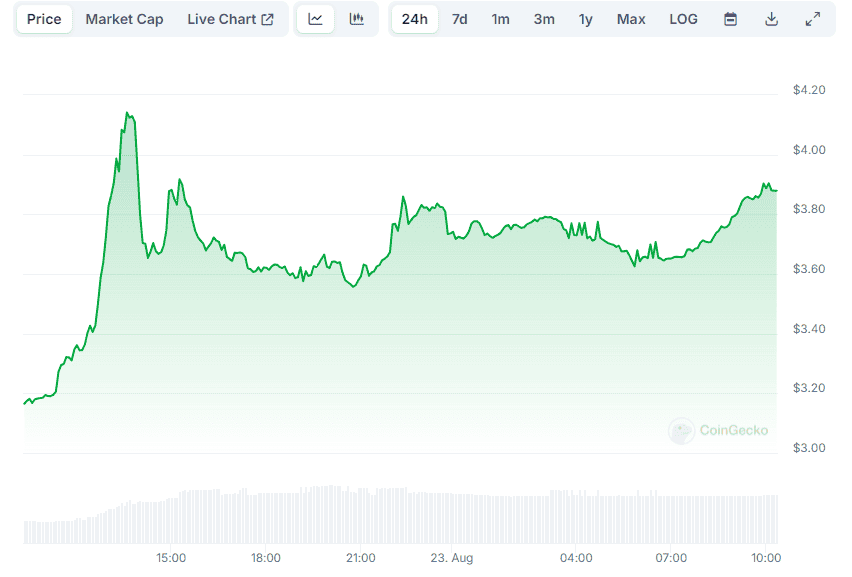Click the volume bars below the chart

[400, 515]
